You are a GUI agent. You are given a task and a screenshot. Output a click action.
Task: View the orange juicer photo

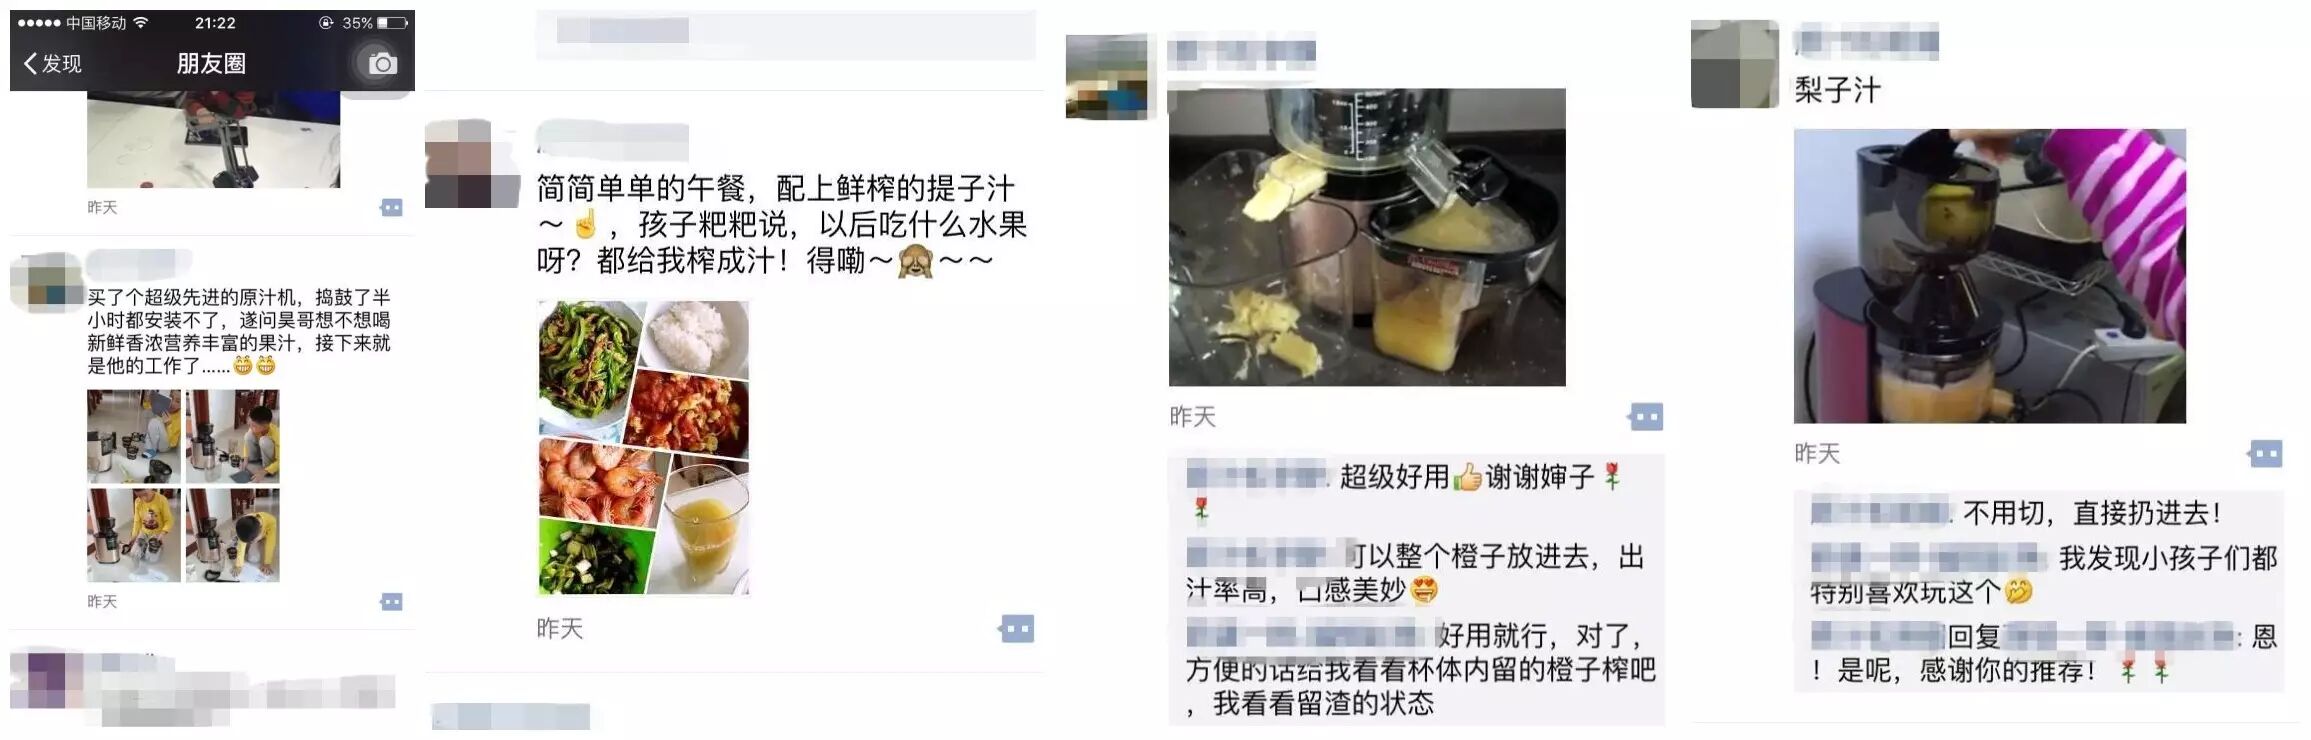pos(1367,237)
